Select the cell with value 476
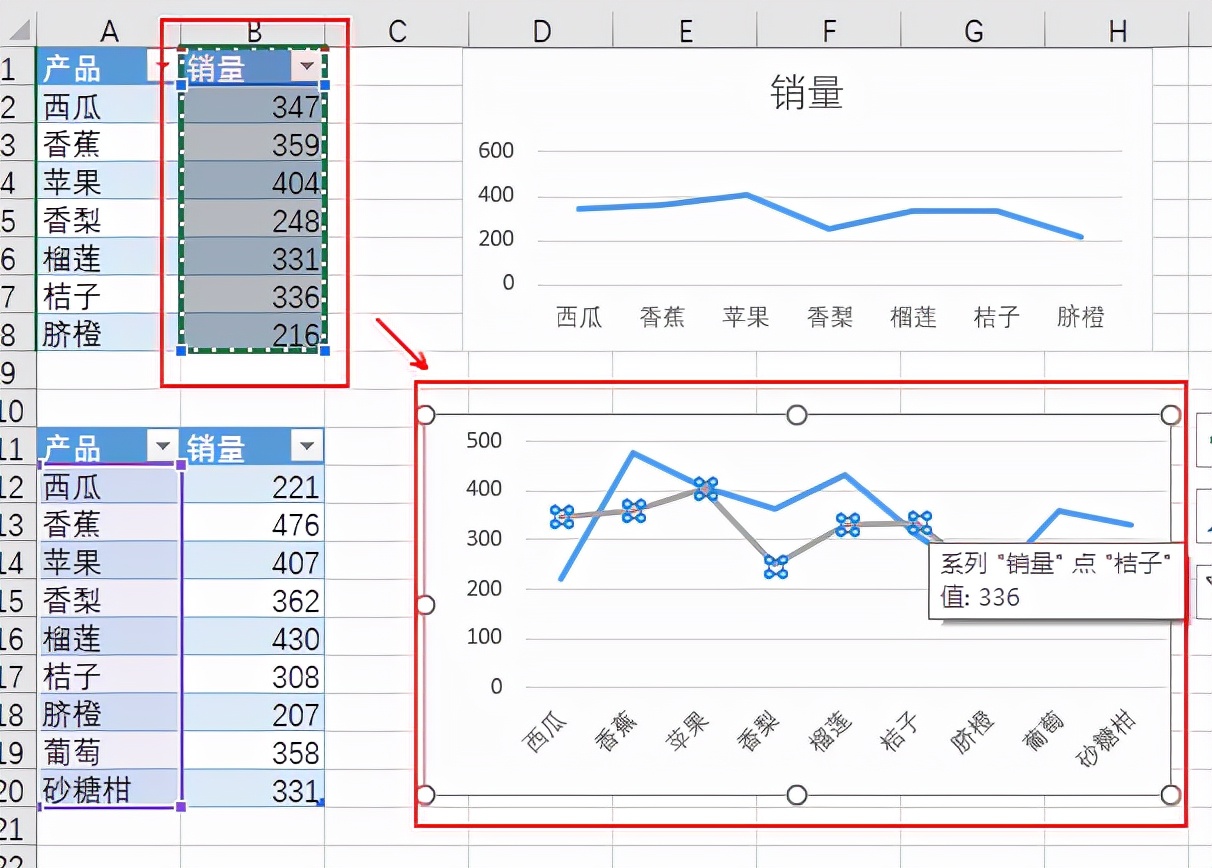 point(253,523)
